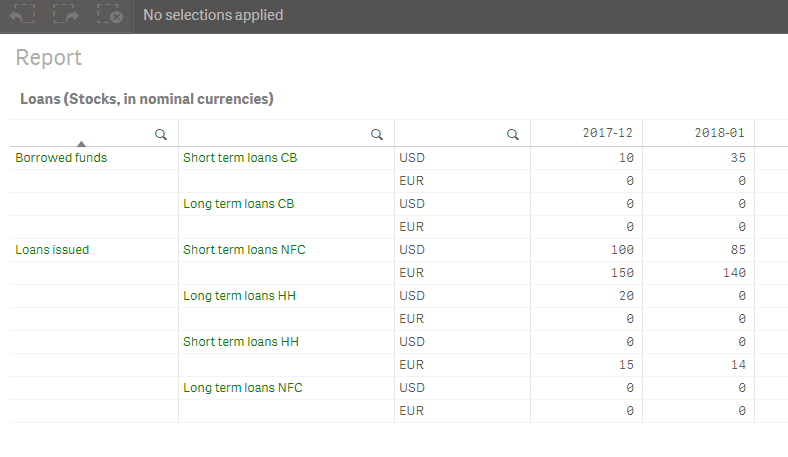Select Short term loans HH cell
The width and height of the screenshot is (788, 457).
click(241, 342)
